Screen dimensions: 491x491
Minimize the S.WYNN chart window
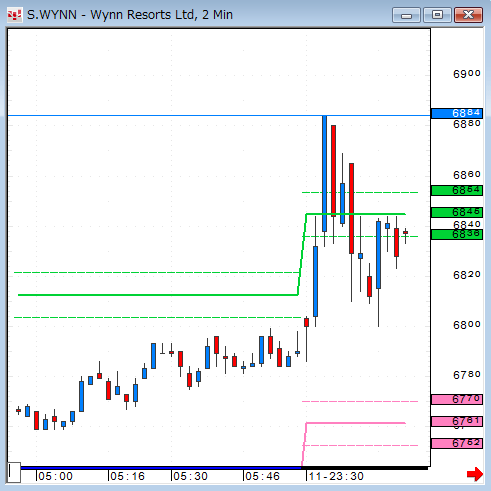pos(406,15)
